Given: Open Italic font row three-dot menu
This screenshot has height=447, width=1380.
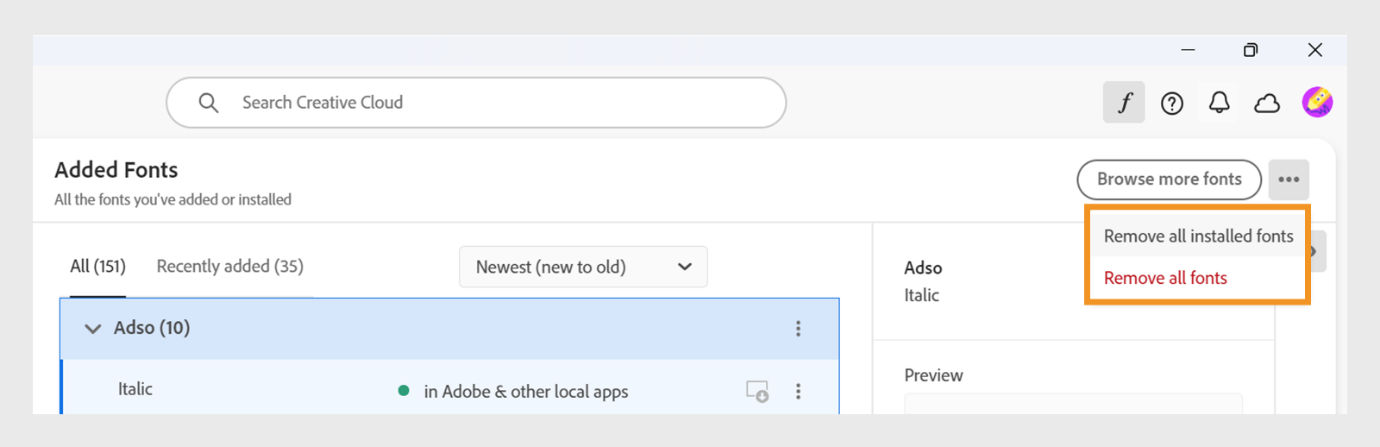Looking at the screenshot, I should point(798,391).
